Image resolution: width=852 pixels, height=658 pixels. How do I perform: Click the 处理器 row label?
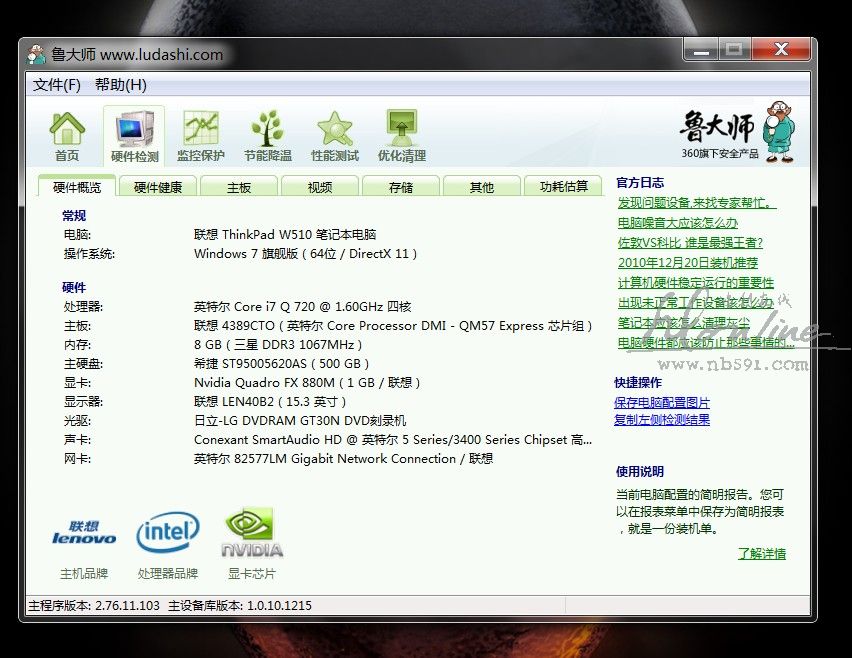[83, 306]
